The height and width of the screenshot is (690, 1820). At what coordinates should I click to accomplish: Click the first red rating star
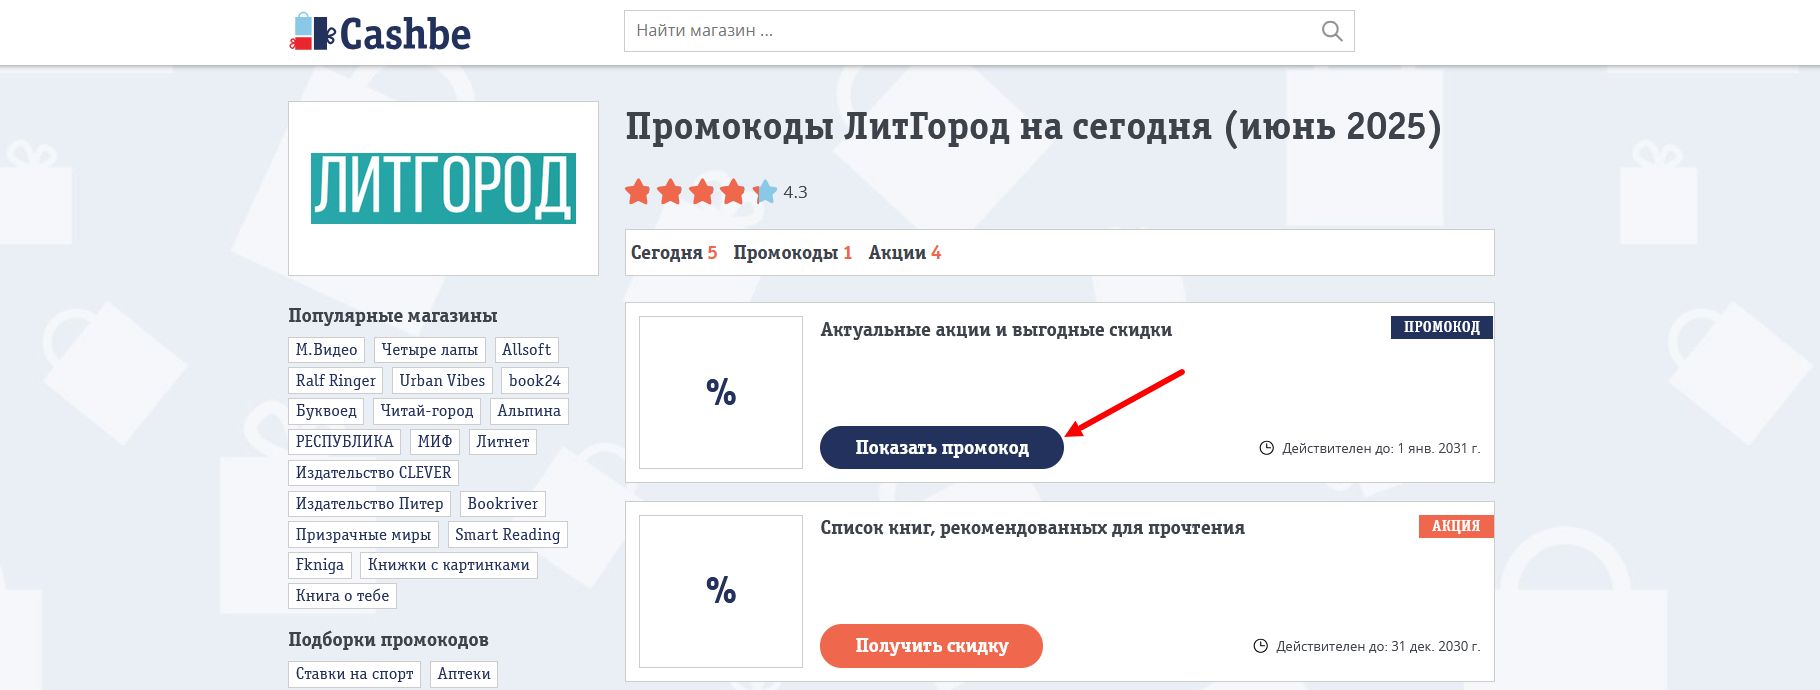click(638, 191)
